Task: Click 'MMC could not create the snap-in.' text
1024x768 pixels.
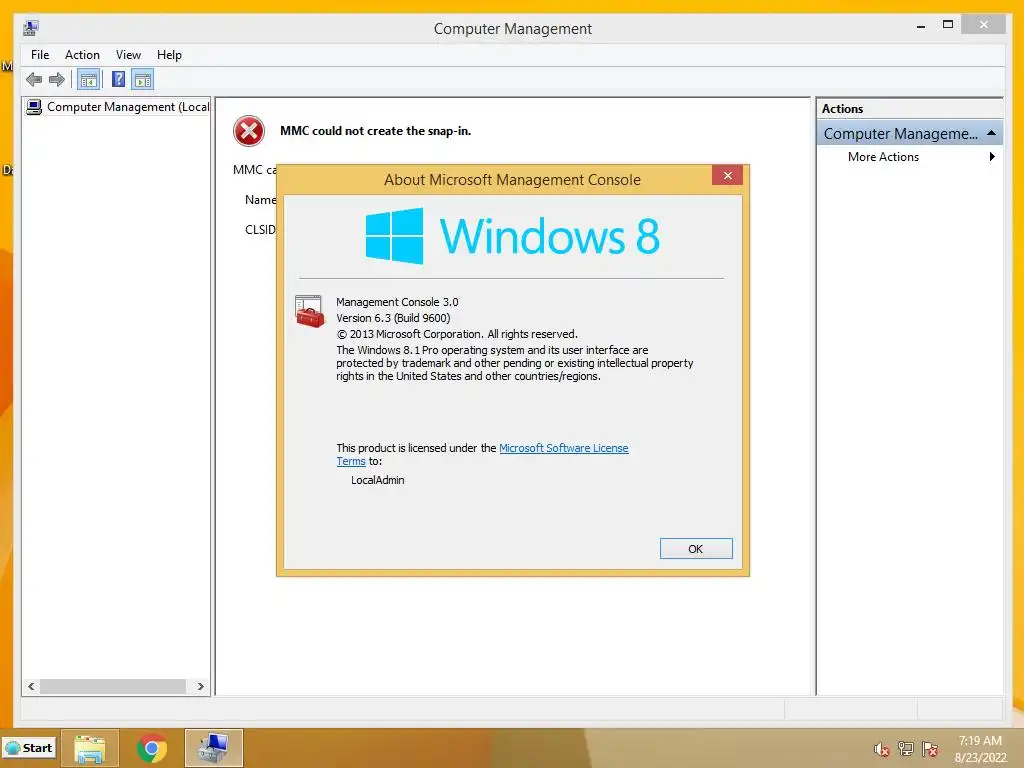Action: tap(376, 131)
